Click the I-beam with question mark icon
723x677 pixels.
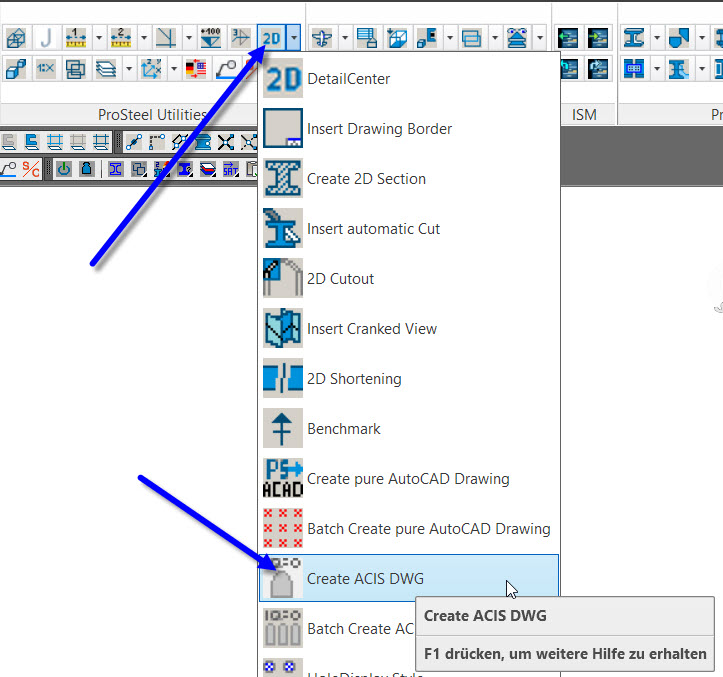[185, 169]
